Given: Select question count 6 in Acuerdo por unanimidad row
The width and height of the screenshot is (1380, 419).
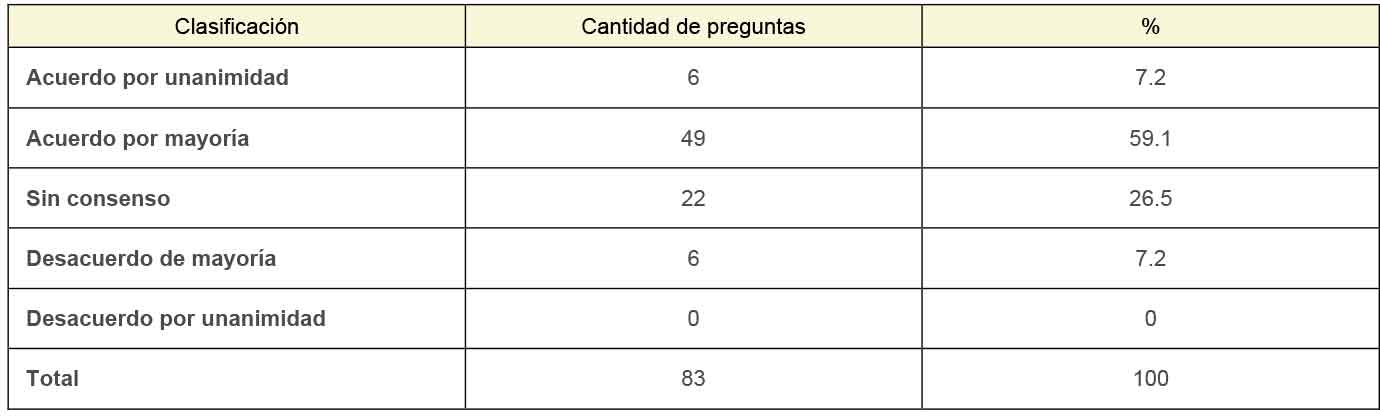Looking at the screenshot, I should coord(693,78).
